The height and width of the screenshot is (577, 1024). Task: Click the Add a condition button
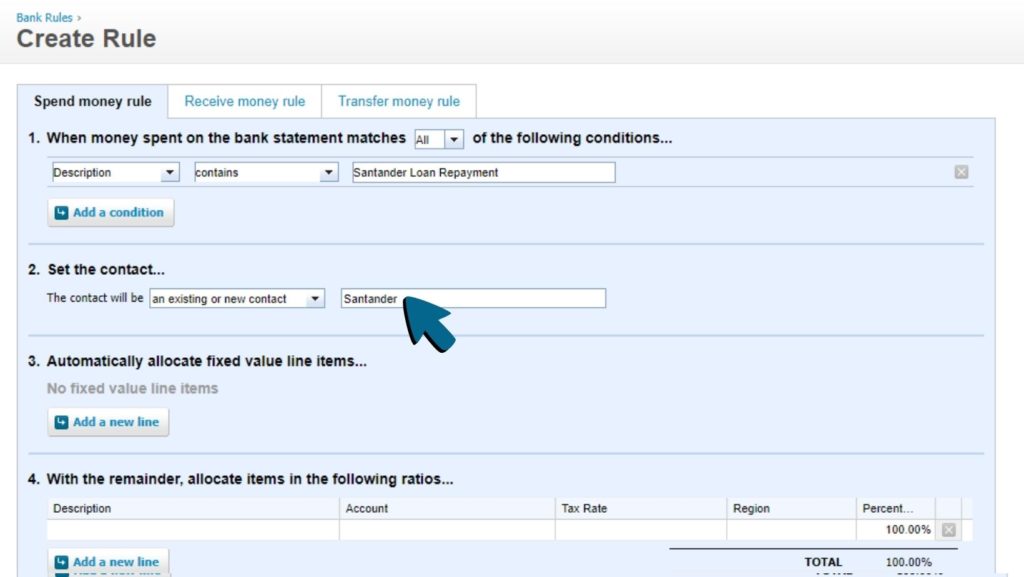pos(110,212)
